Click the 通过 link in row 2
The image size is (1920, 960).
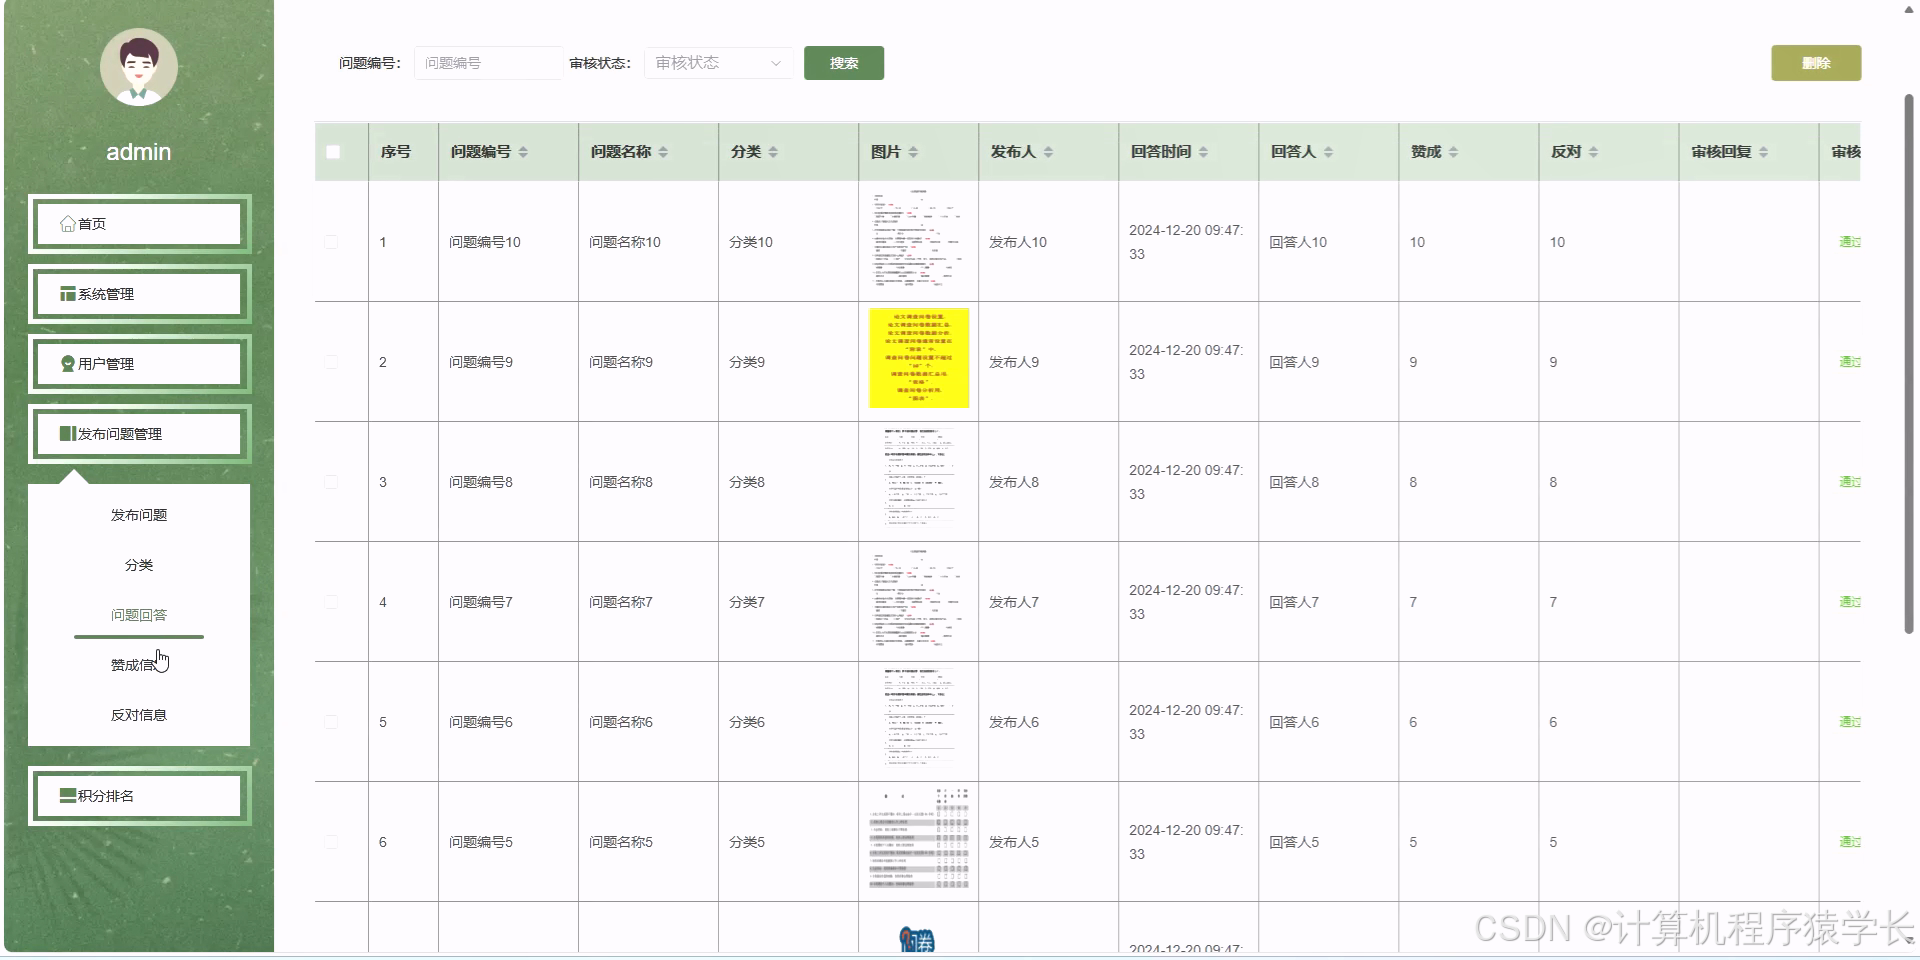click(x=1850, y=362)
